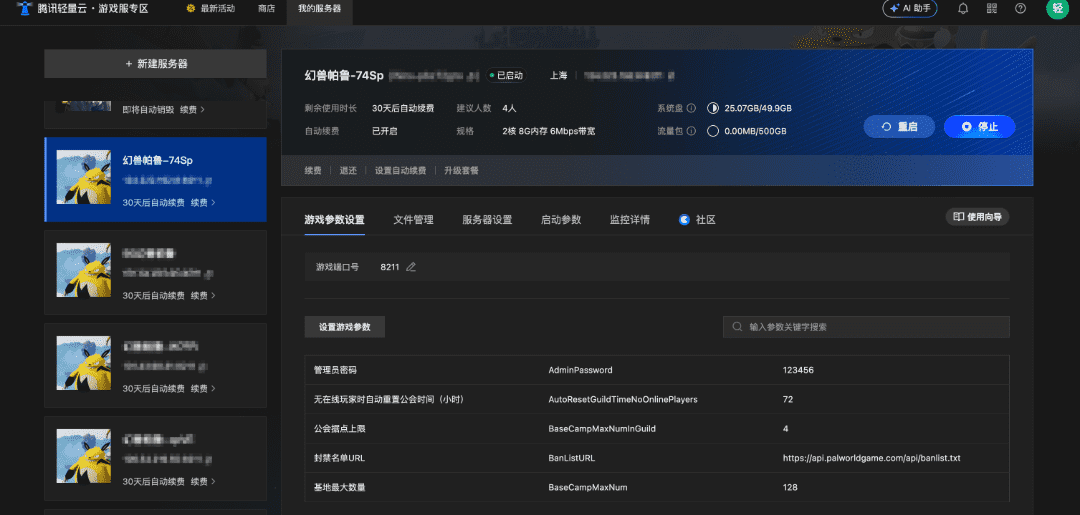The width and height of the screenshot is (1080, 515).
Task: Click BaseCampMaxNumInGuild parameter name
Action: click(x=602, y=429)
